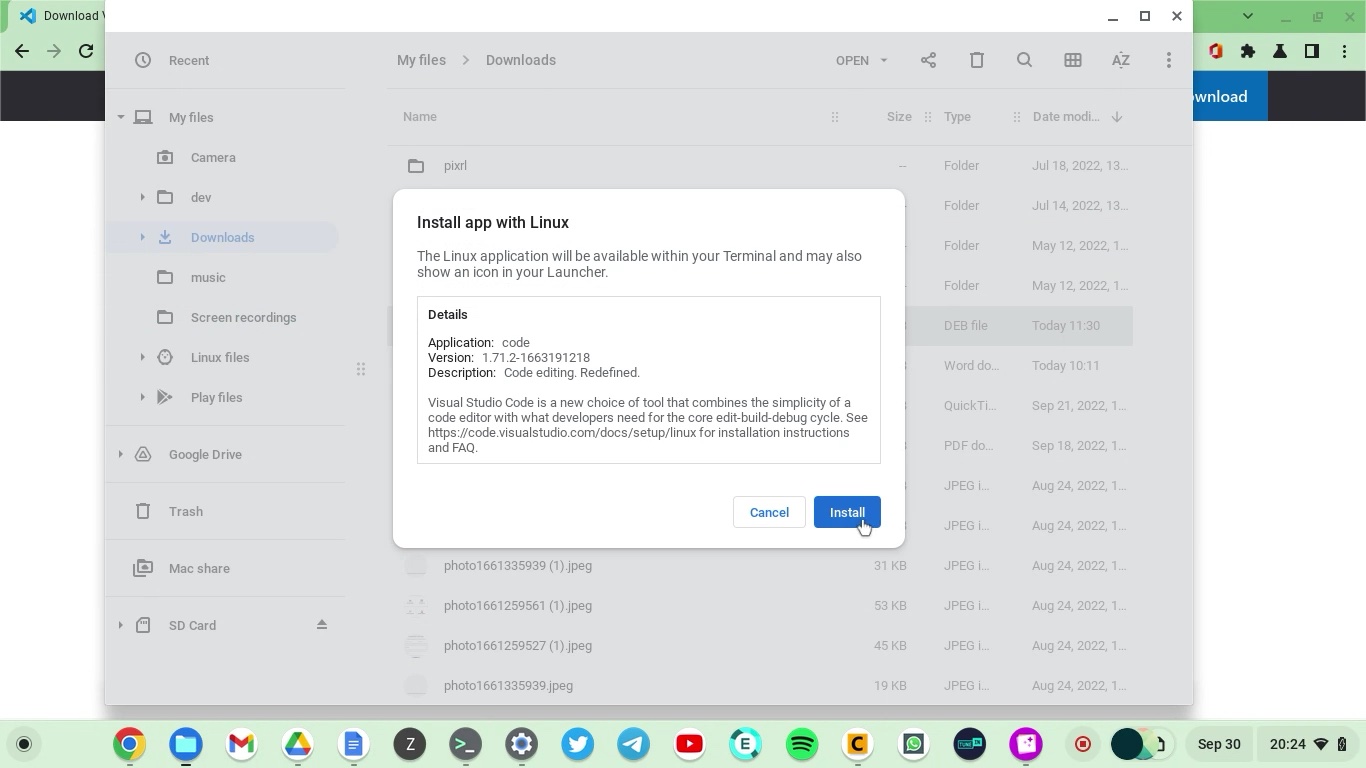Expand the SD Card node
The height and width of the screenshot is (768, 1366).
(121, 625)
